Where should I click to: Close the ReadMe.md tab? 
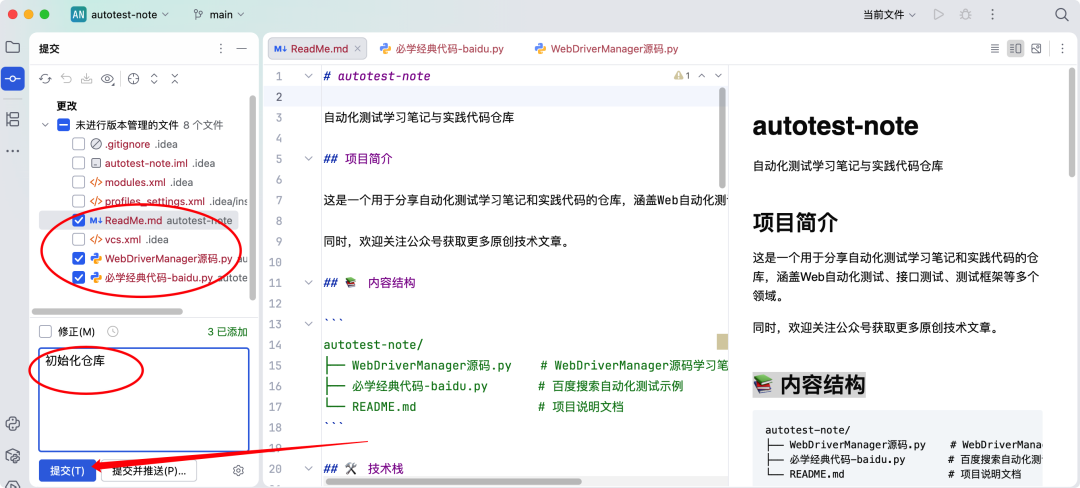click(357, 49)
